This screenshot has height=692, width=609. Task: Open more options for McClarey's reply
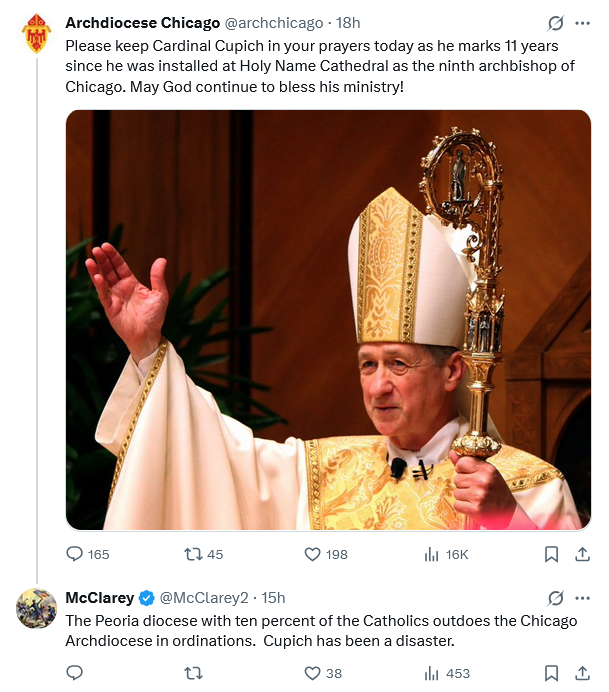click(x=583, y=598)
